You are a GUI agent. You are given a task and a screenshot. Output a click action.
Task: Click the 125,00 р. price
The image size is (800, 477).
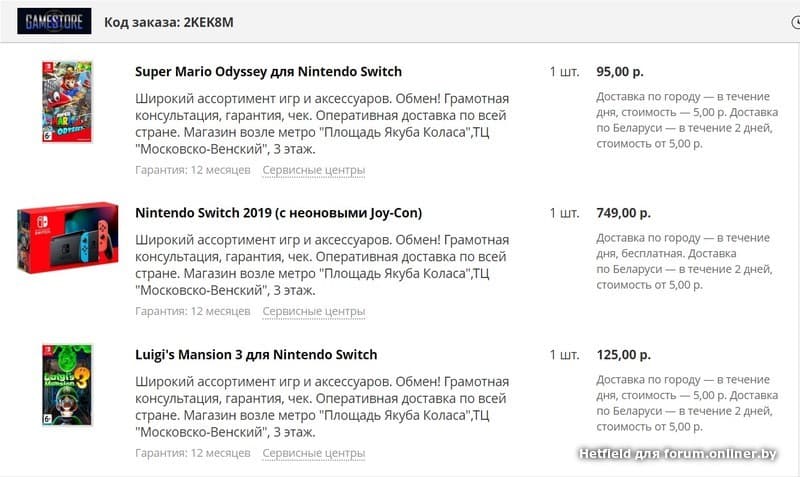(x=623, y=355)
